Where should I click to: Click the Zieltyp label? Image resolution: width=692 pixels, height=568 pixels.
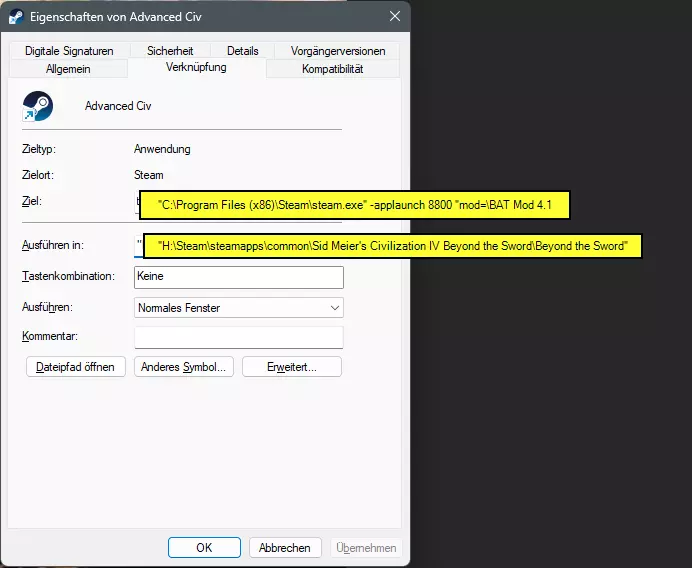[x=39, y=149]
